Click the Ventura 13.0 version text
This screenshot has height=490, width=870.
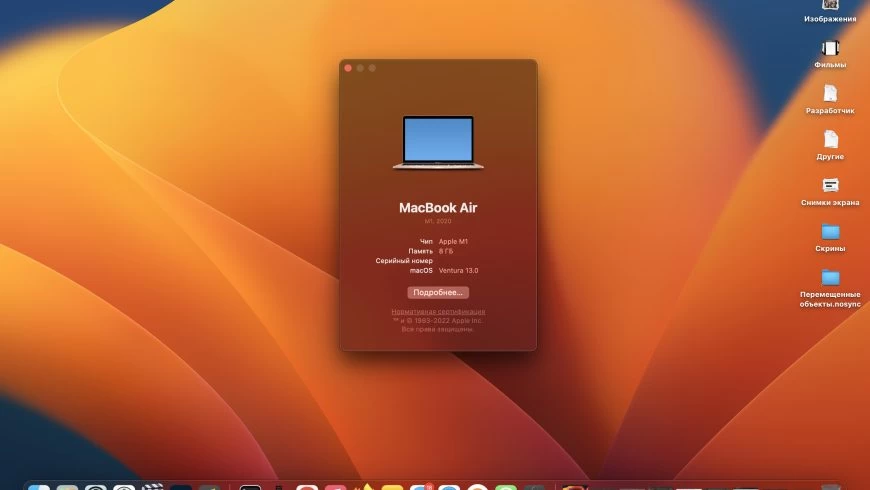pyautogui.click(x=458, y=271)
